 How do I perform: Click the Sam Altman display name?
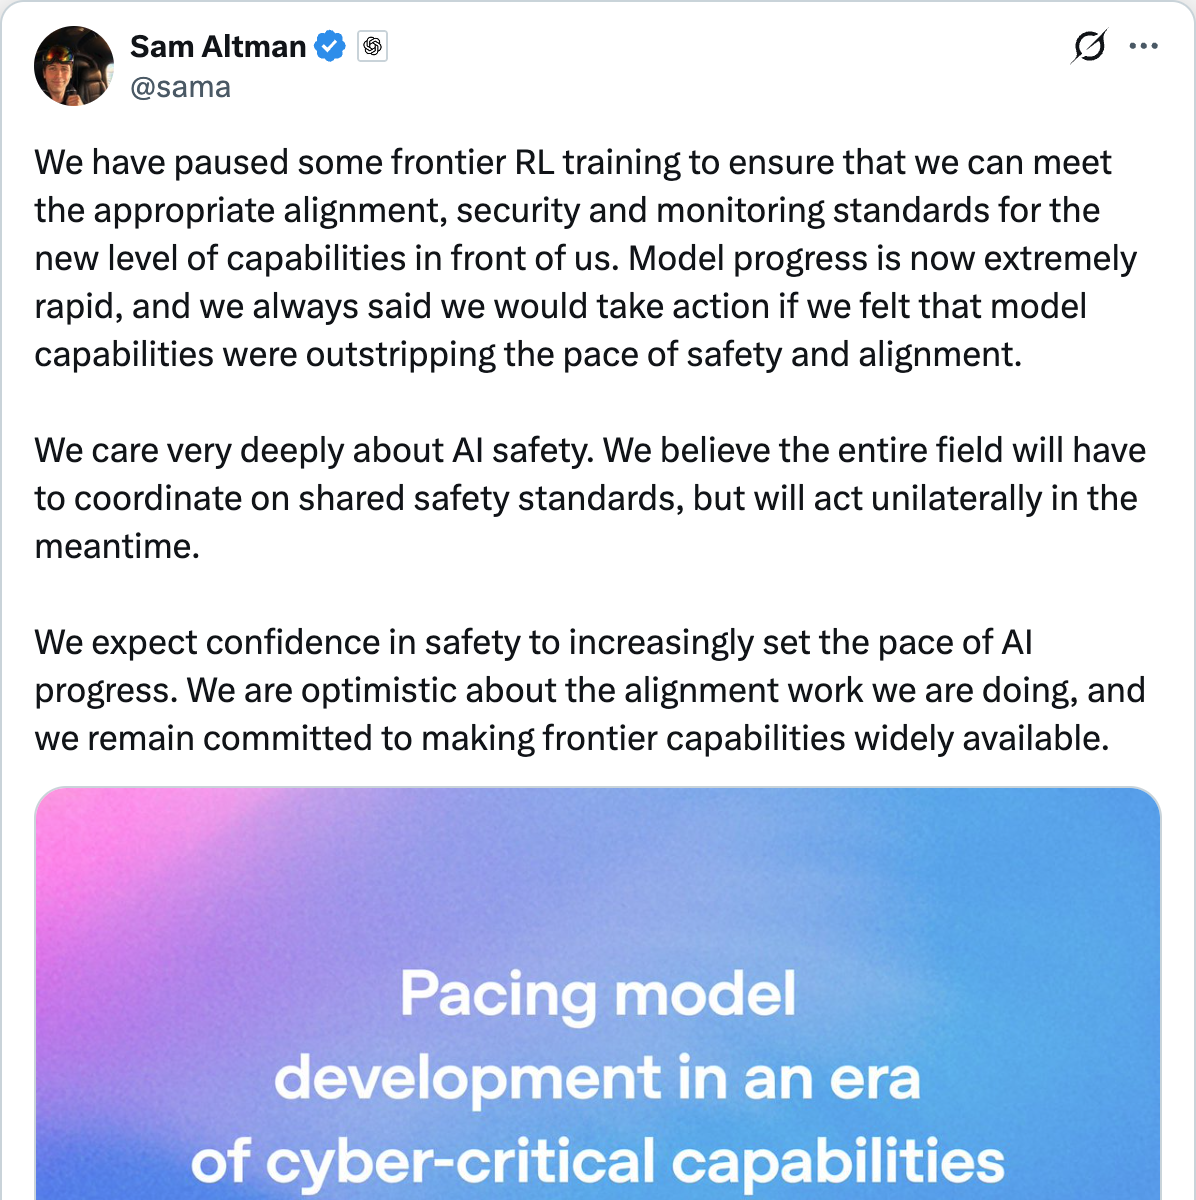(218, 46)
